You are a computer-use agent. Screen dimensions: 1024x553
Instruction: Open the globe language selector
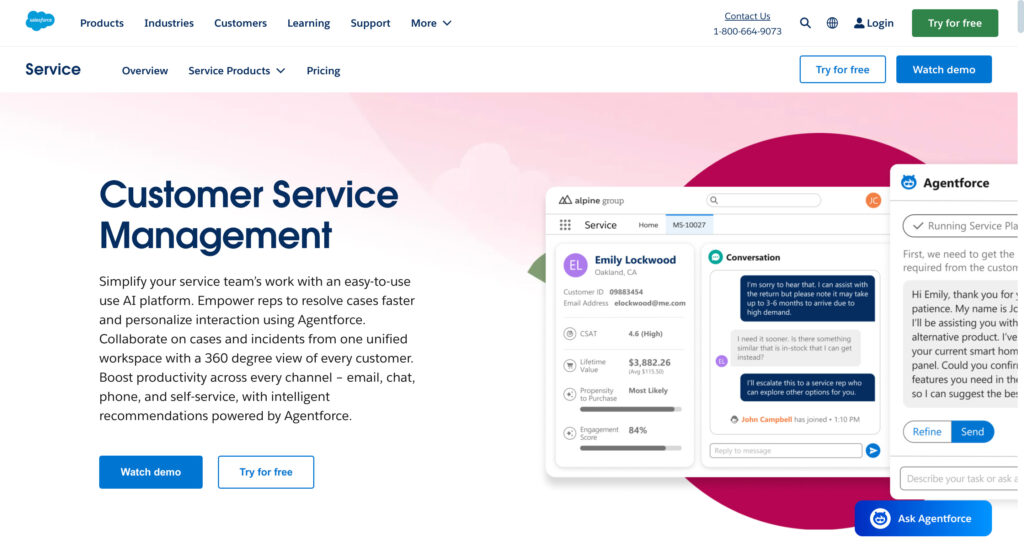coord(832,23)
